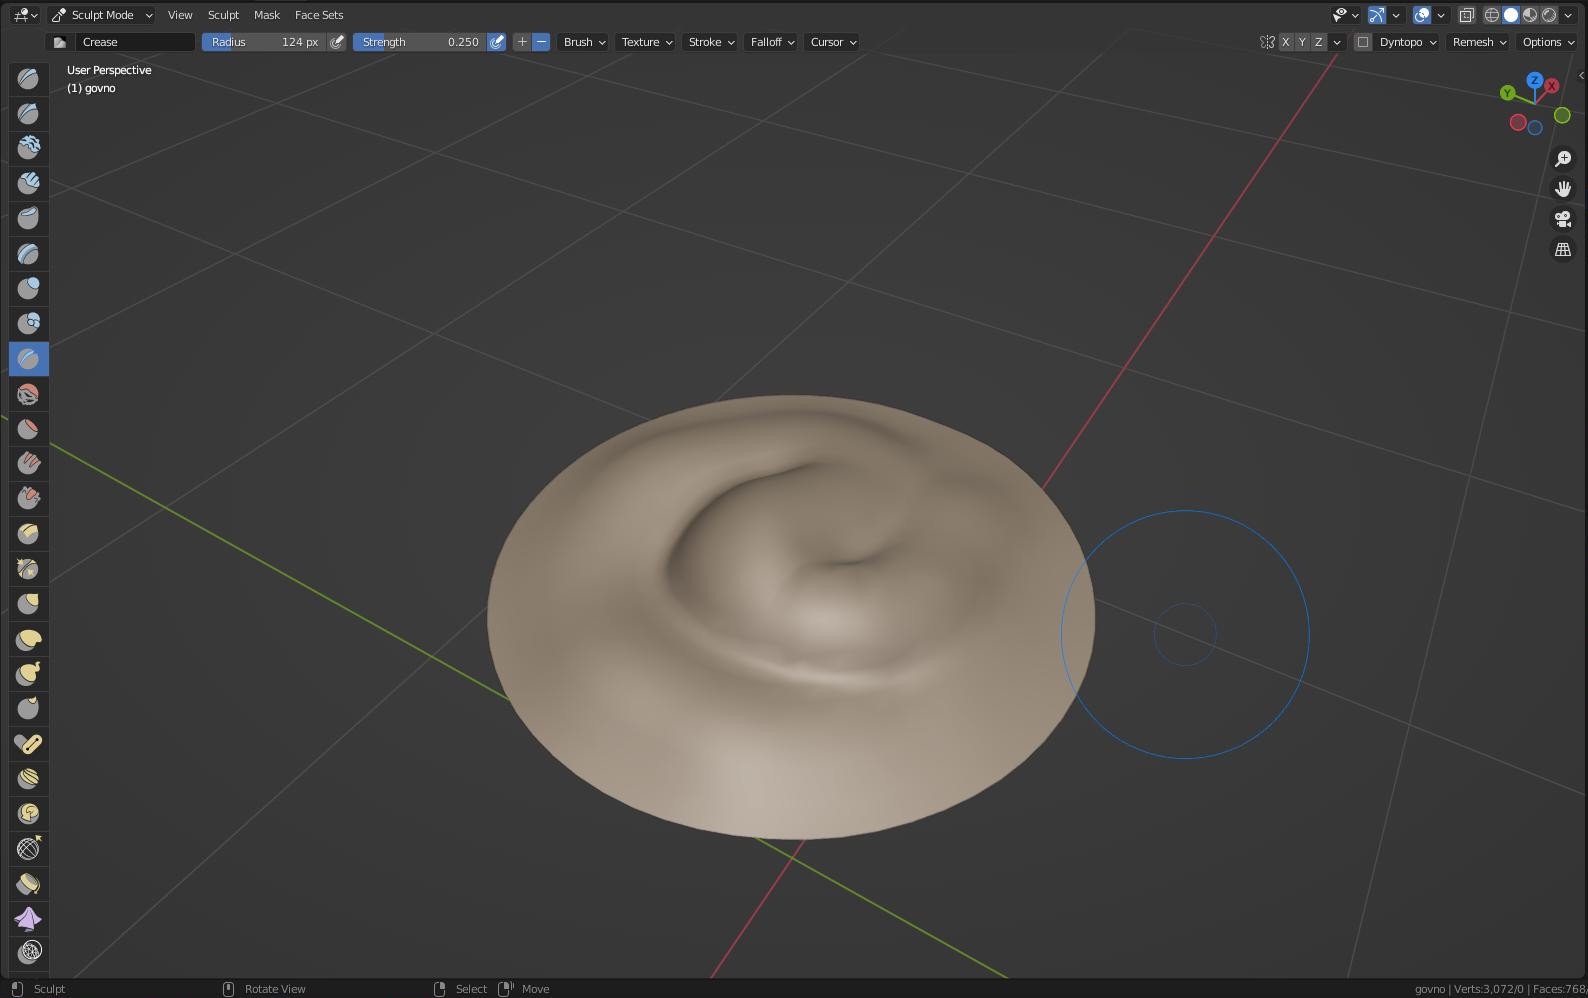Switch to wireframe viewport shading
The width and height of the screenshot is (1588, 998).
(x=1491, y=15)
